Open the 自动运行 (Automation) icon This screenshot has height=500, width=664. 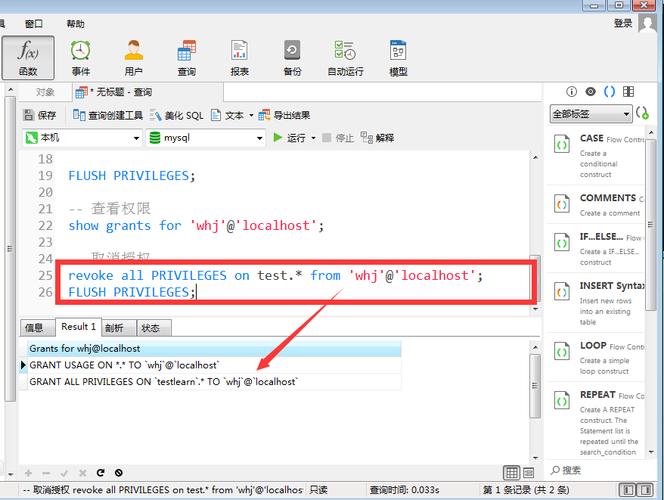click(x=345, y=58)
